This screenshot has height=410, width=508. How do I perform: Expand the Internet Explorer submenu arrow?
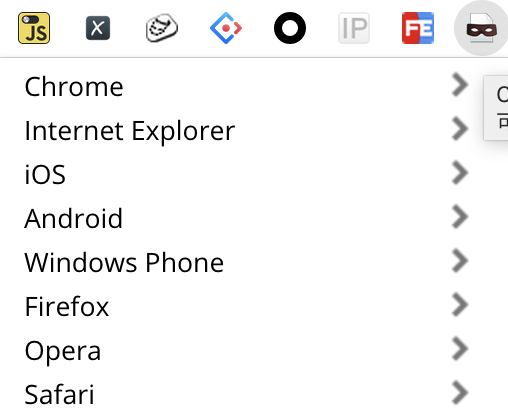460,129
